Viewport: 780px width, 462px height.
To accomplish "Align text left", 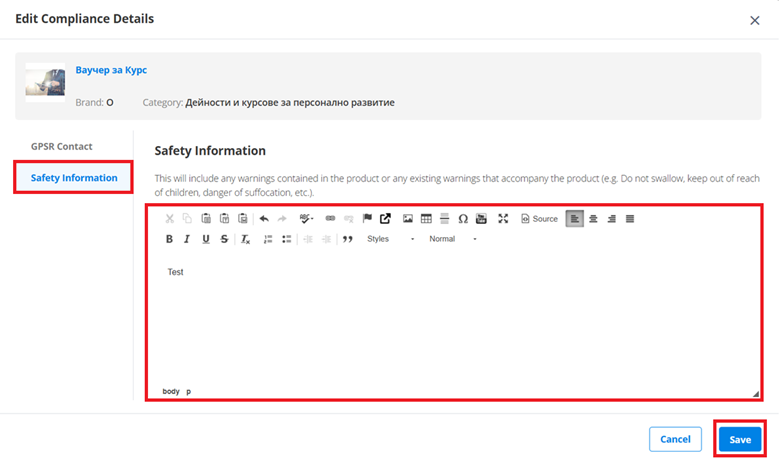I will 575,219.
